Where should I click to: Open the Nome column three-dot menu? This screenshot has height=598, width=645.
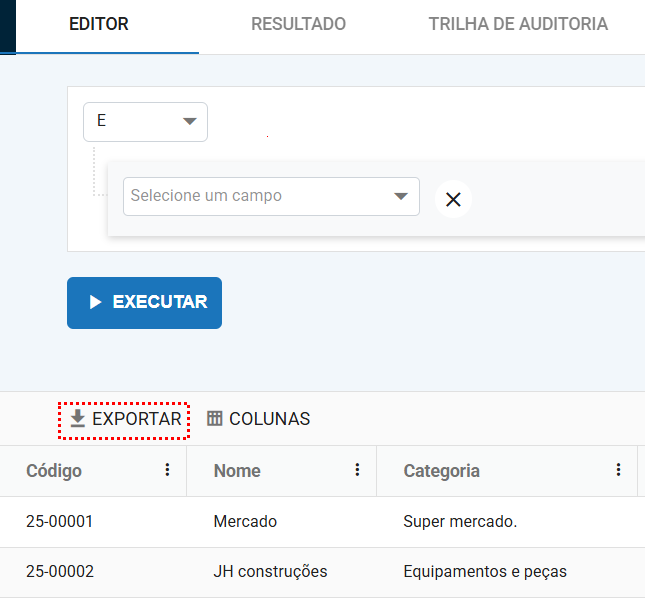coord(357,470)
